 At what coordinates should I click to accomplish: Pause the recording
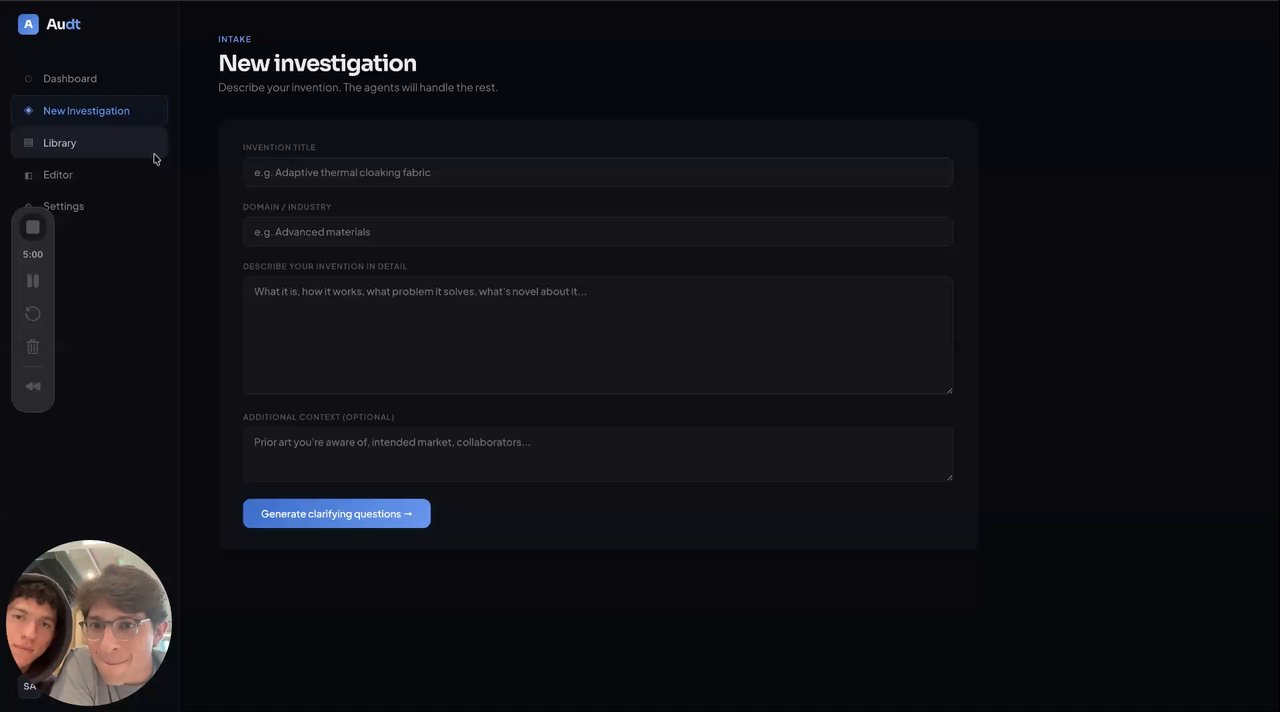coord(33,281)
